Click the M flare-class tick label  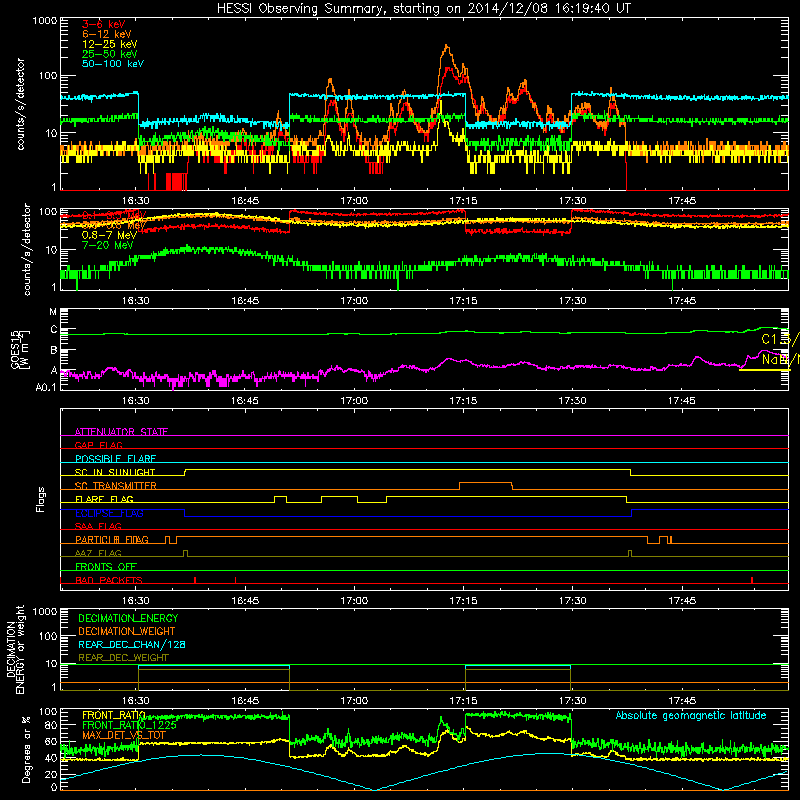click(53, 312)
